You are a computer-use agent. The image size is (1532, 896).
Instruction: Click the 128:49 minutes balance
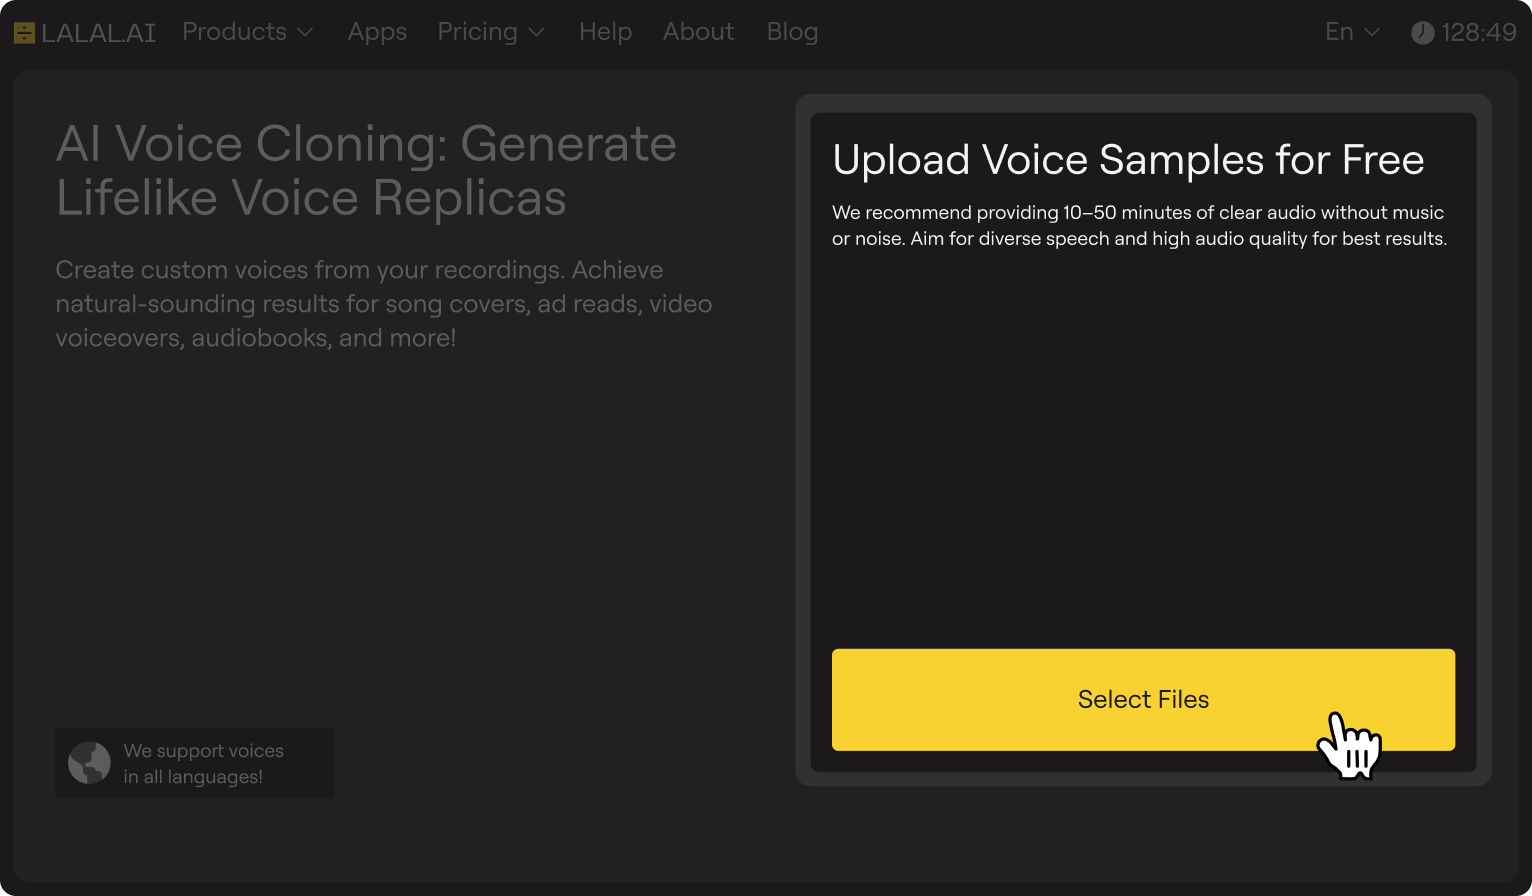coord(1479,33)
